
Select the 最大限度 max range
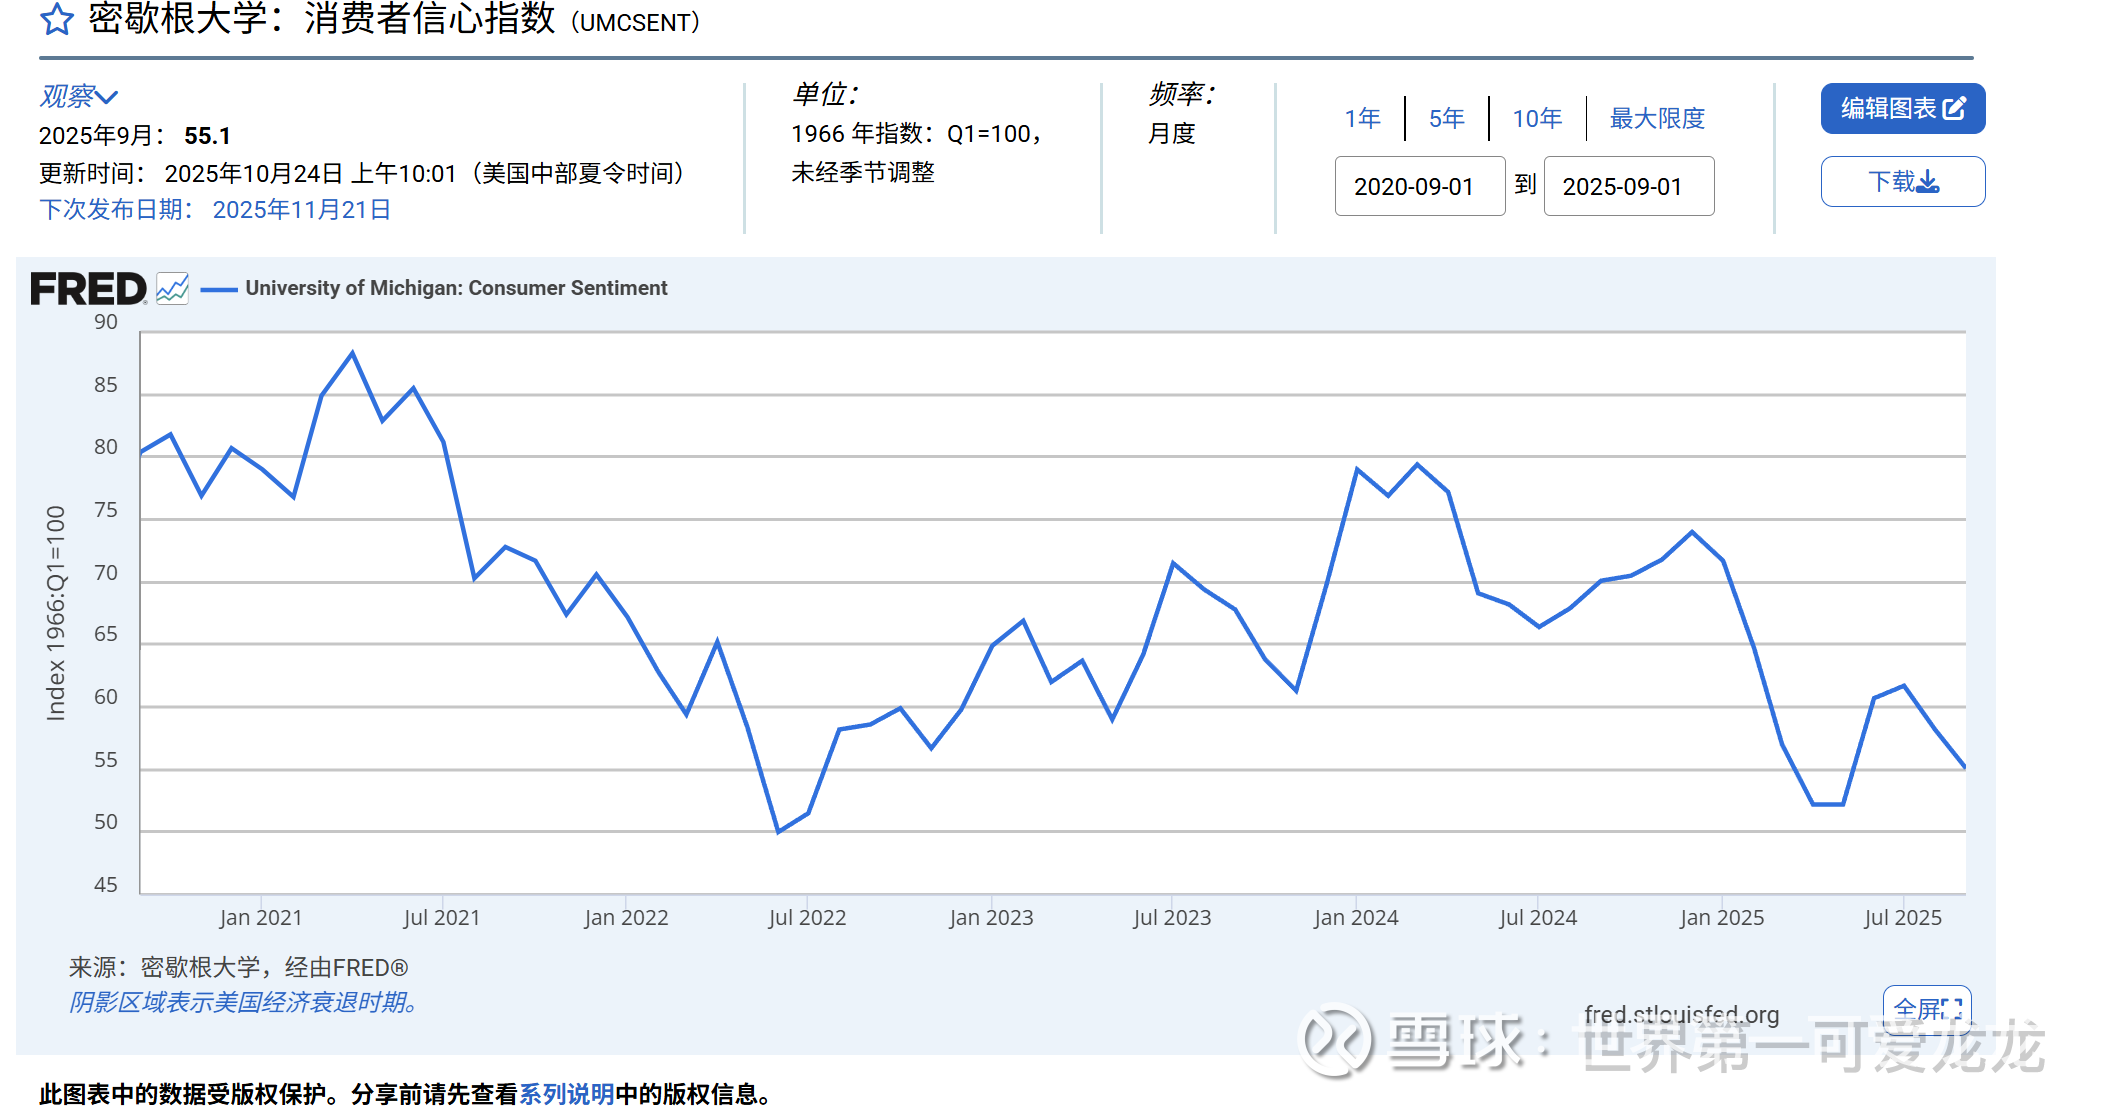[x=1657, y=119]
